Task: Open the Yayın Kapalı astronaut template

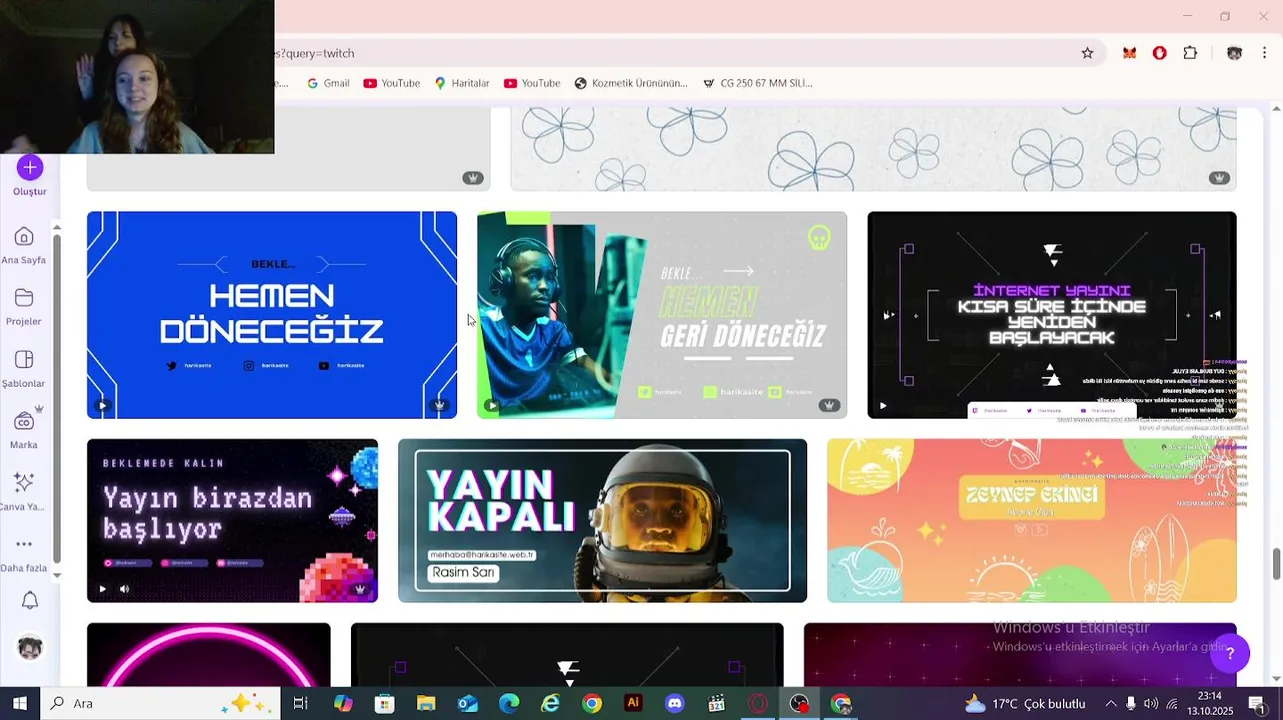Action: 602,520
